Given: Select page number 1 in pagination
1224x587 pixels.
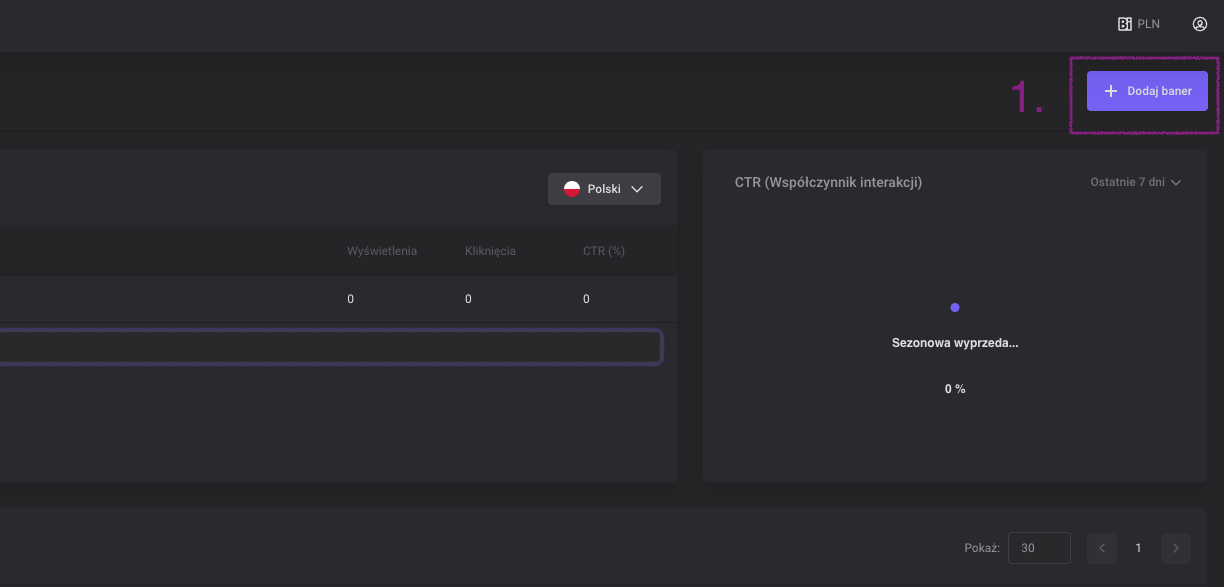Looking at the screenshot, I should click(x=1138, y=548).
